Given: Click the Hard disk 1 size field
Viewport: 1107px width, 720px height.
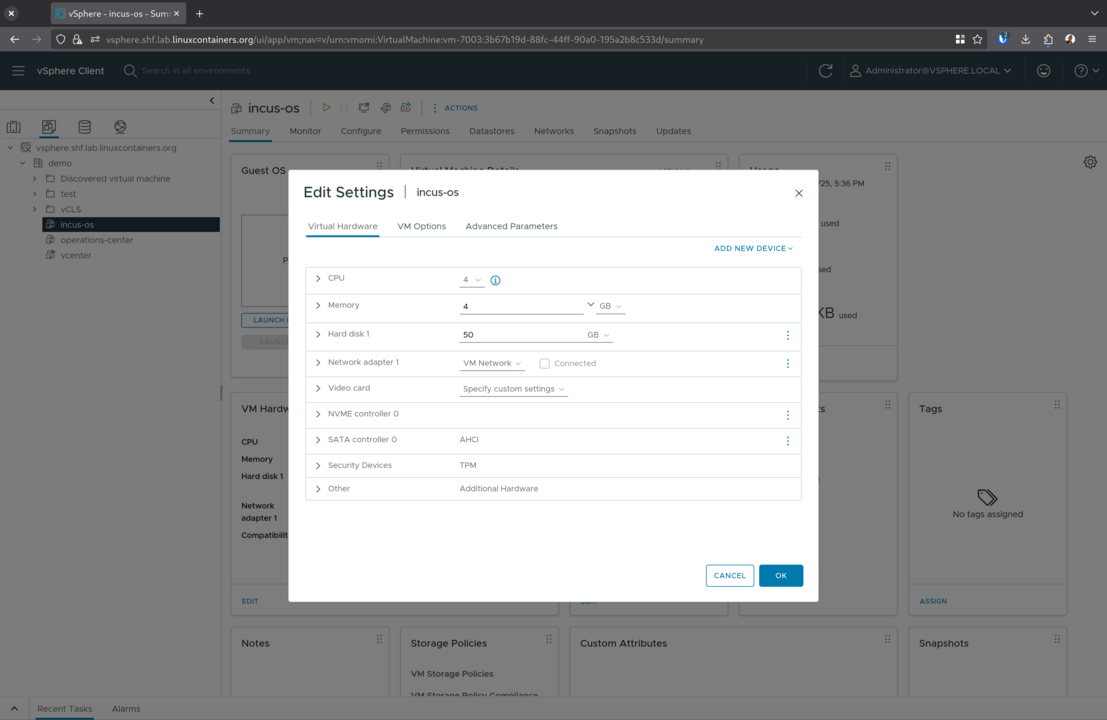Looking at the screenshot, I should pos(520,335).
